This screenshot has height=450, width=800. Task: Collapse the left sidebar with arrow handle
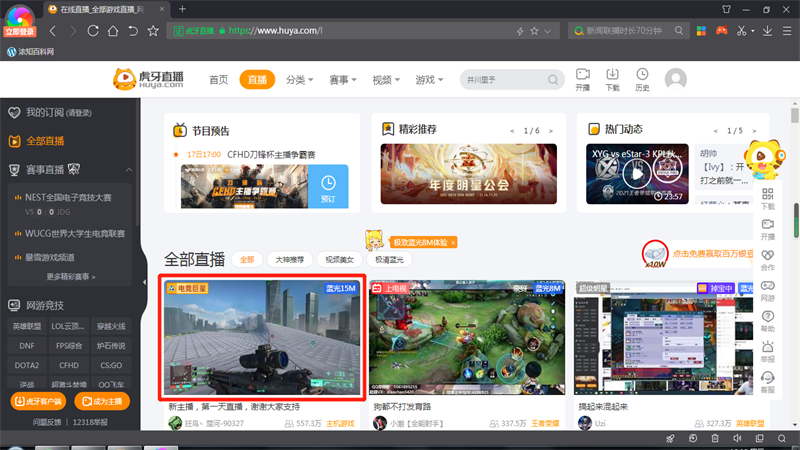click(144, 282)
